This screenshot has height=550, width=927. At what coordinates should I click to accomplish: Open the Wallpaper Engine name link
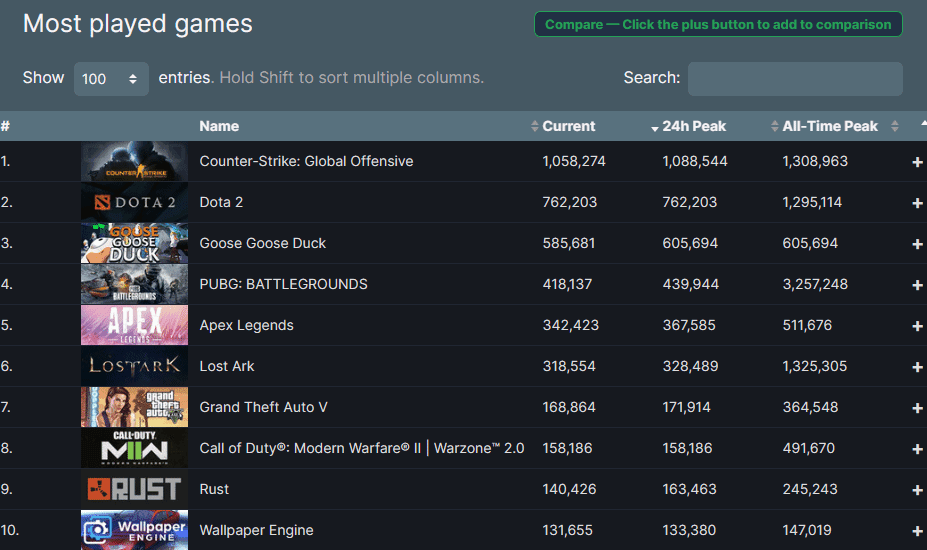(x=257, y=530)
